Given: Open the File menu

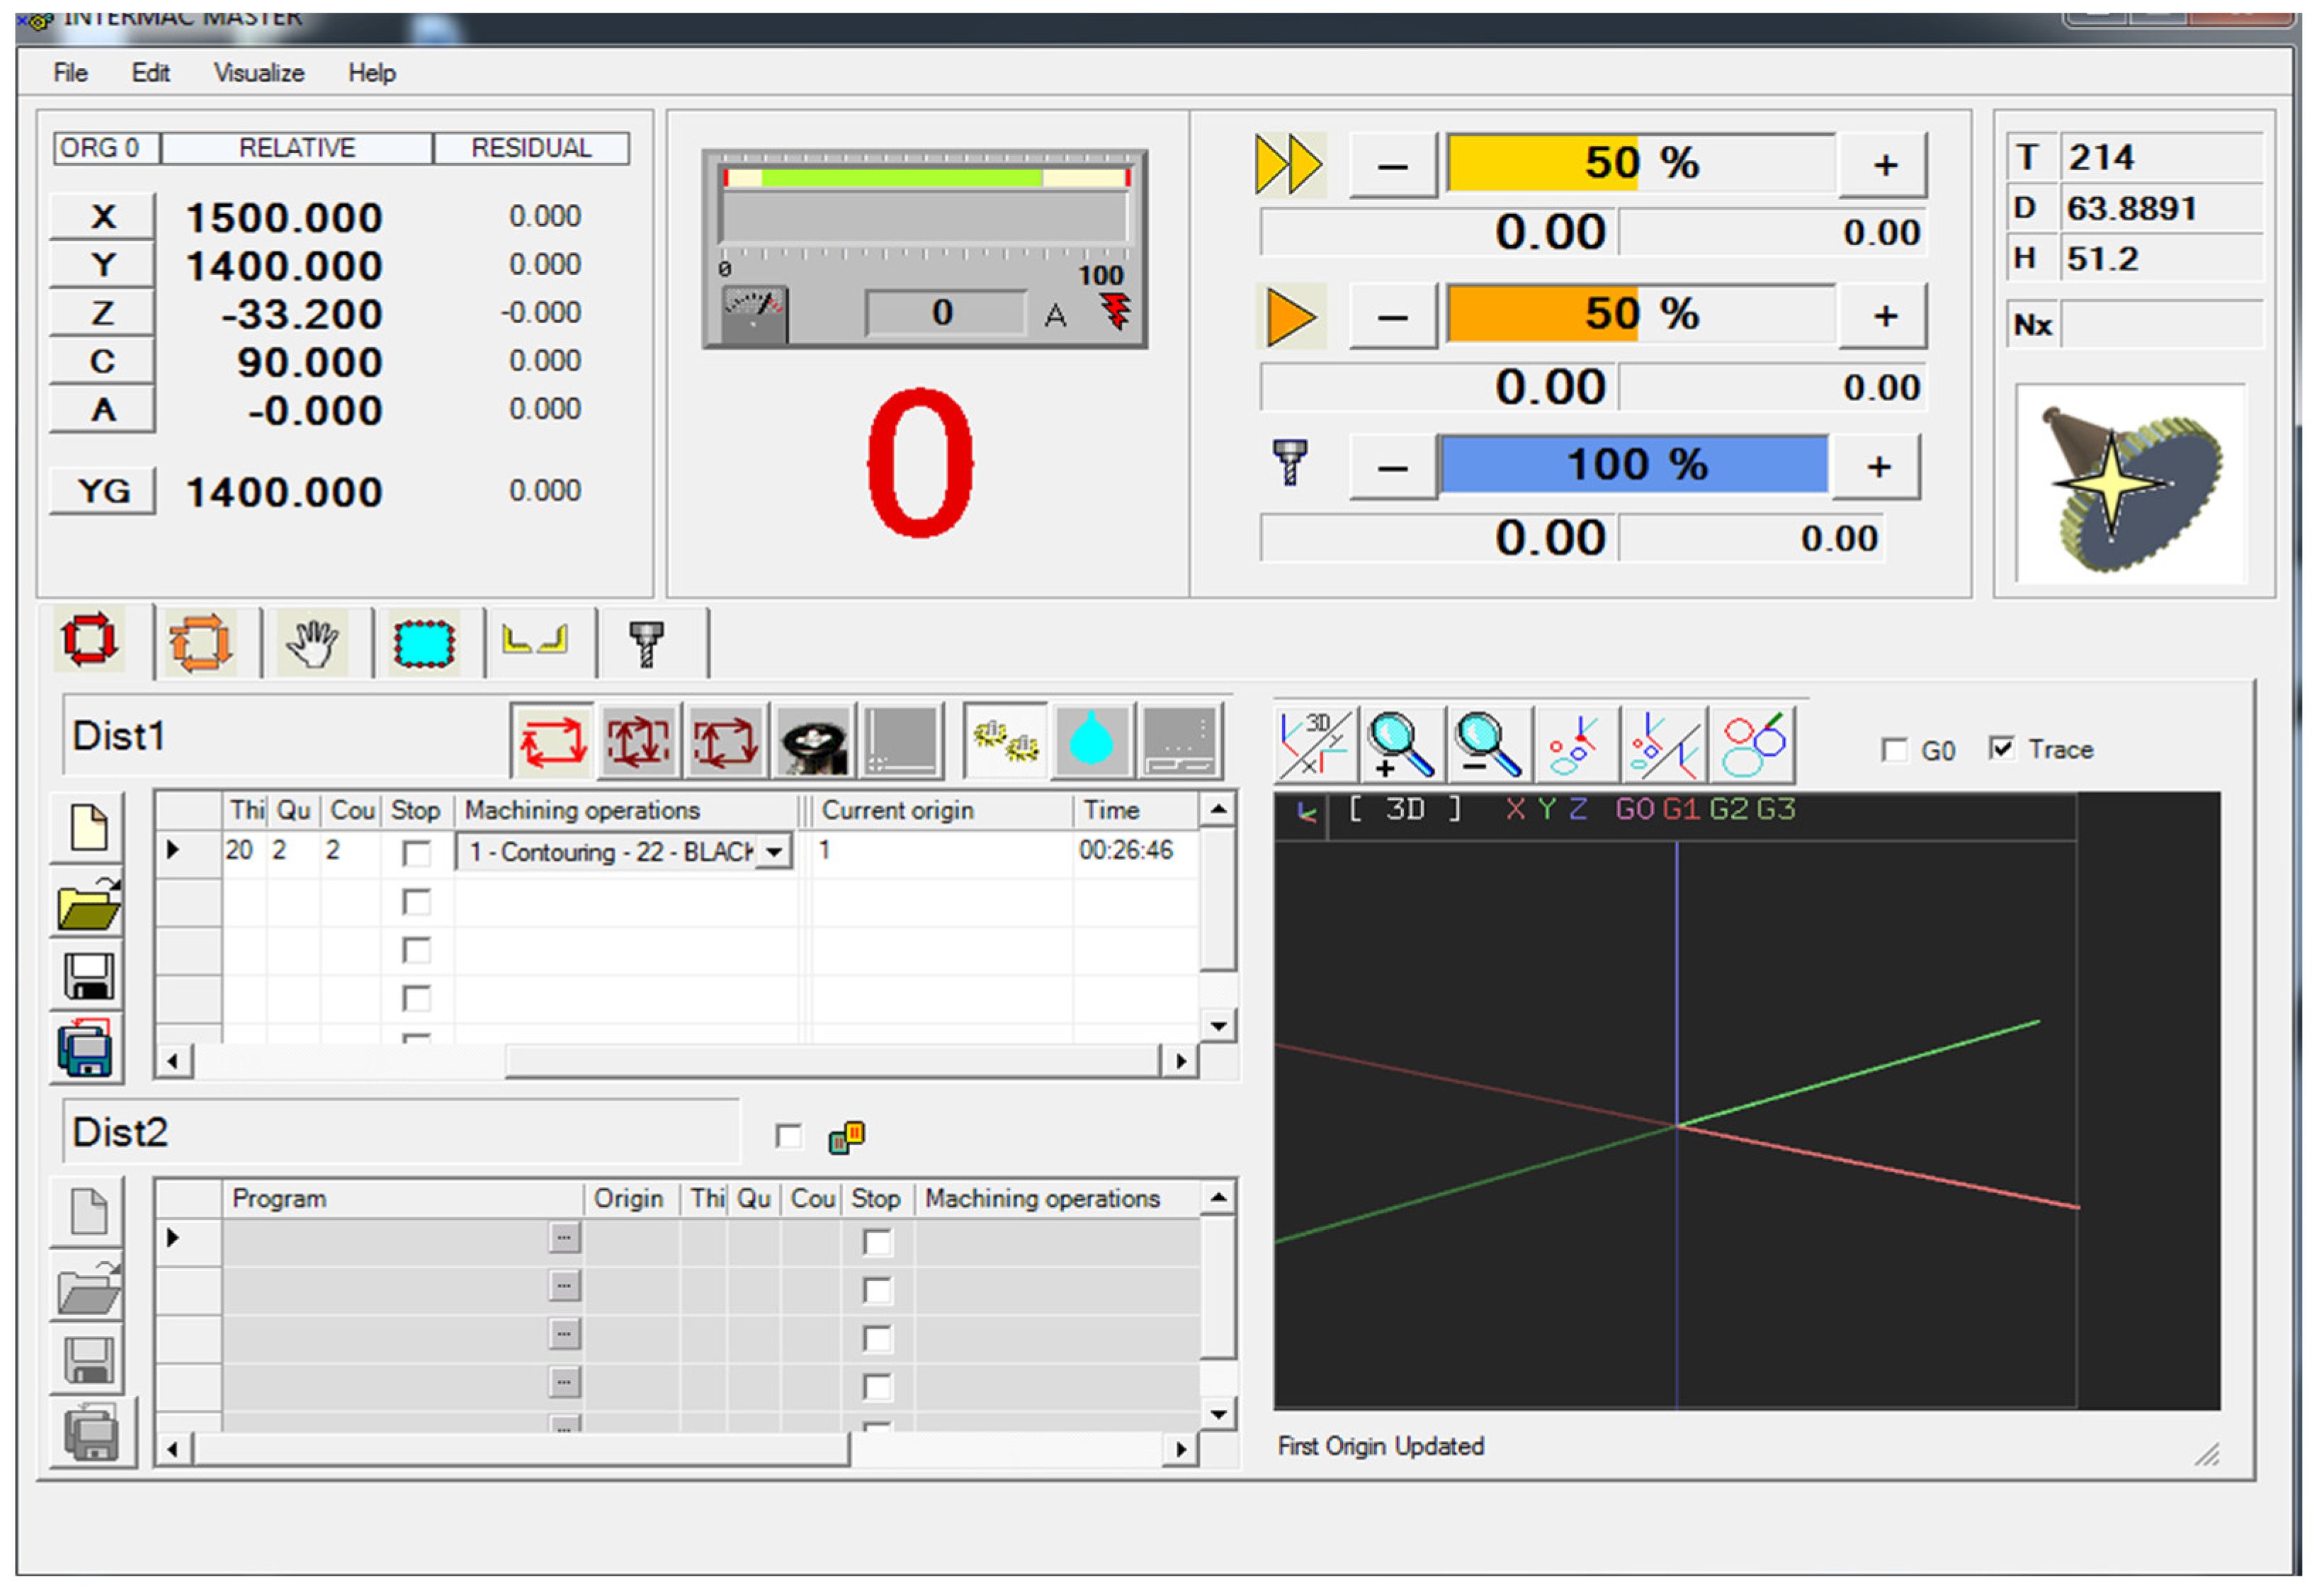Looking at the screenshot, I should 70,73.
